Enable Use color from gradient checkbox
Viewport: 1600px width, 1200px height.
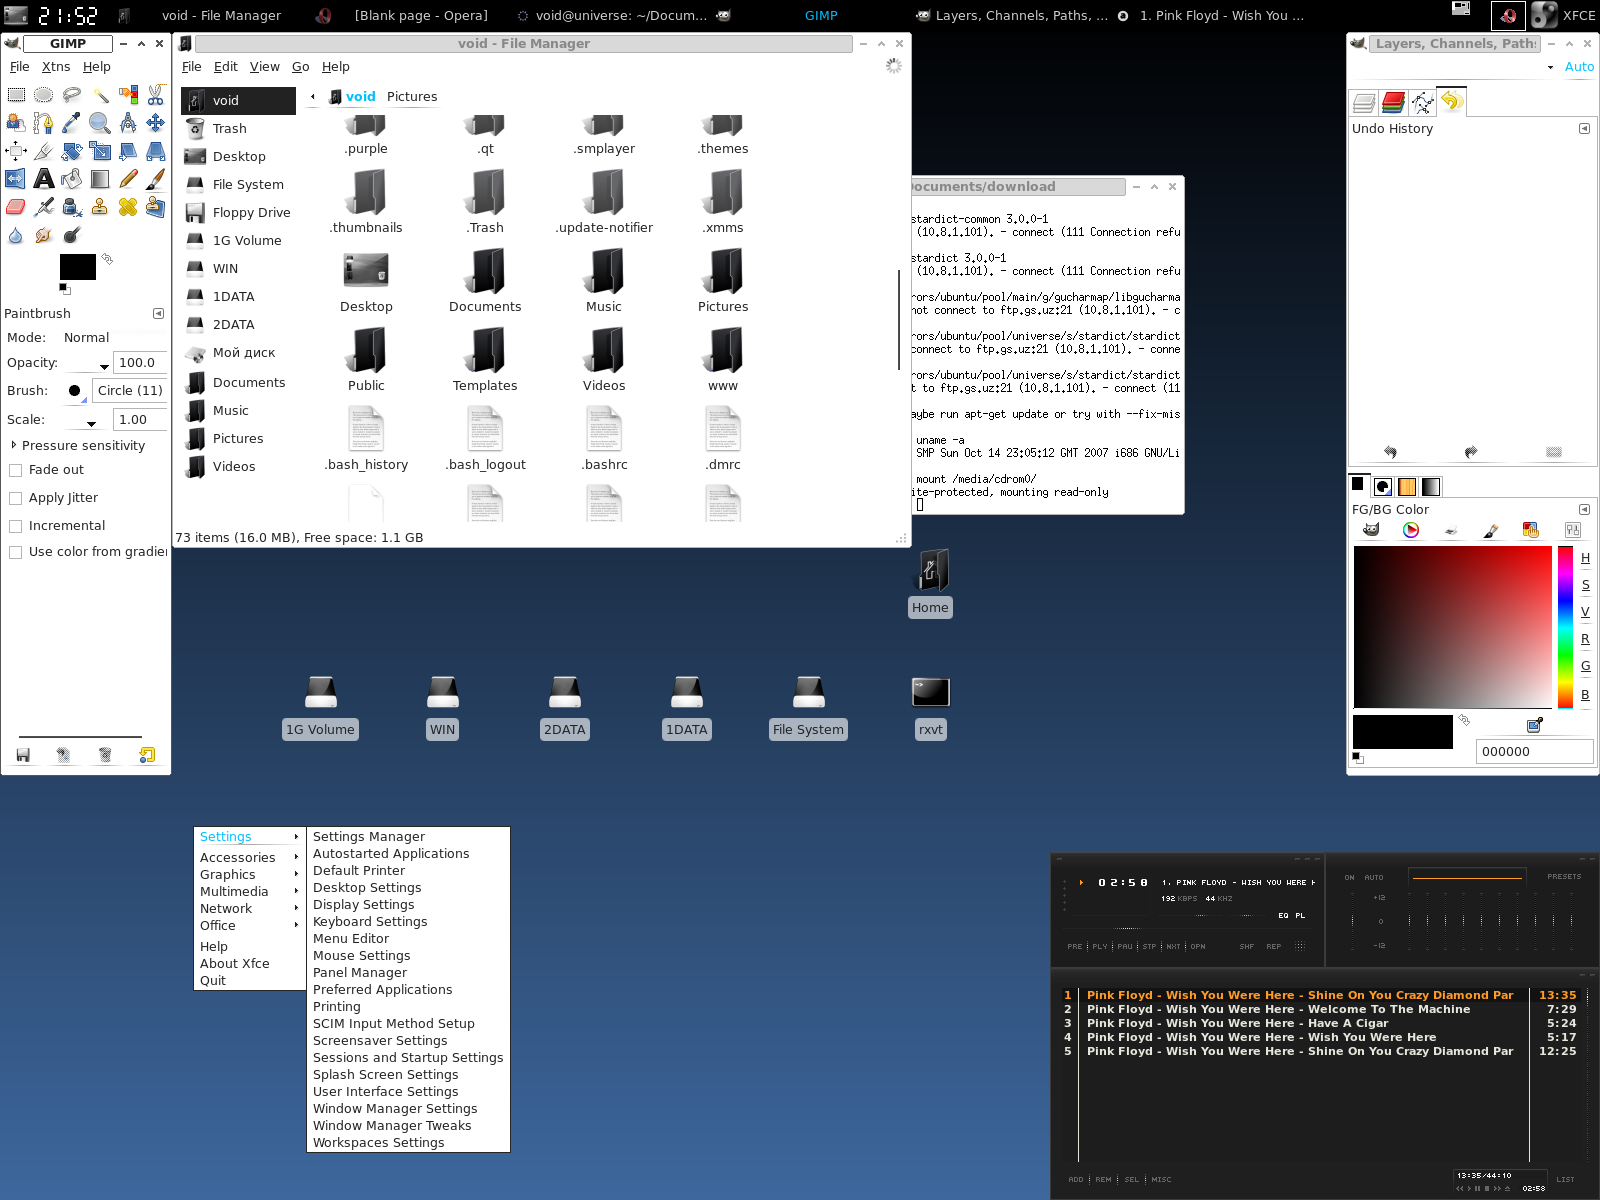[15, 552]
